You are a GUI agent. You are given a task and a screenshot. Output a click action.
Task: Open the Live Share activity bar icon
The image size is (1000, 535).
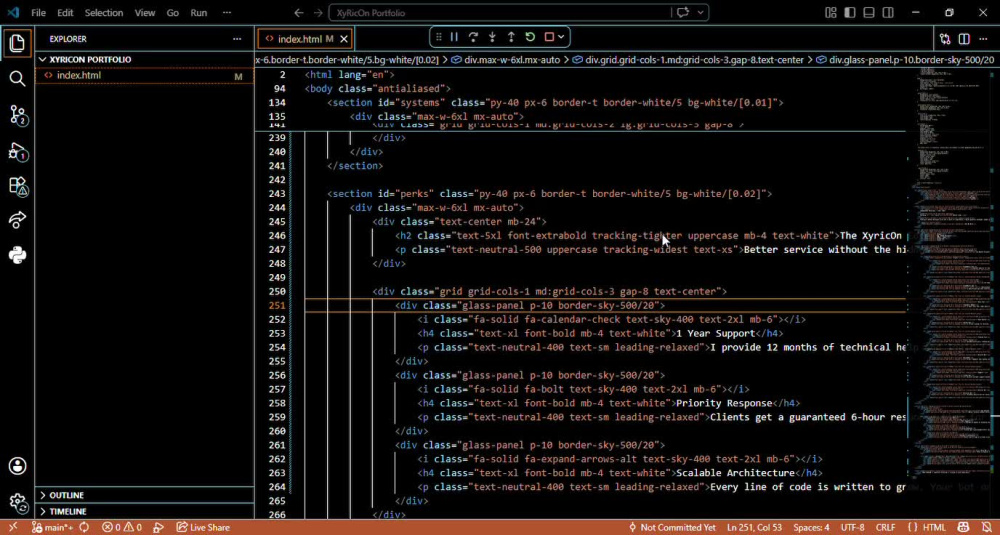[17, 220]
